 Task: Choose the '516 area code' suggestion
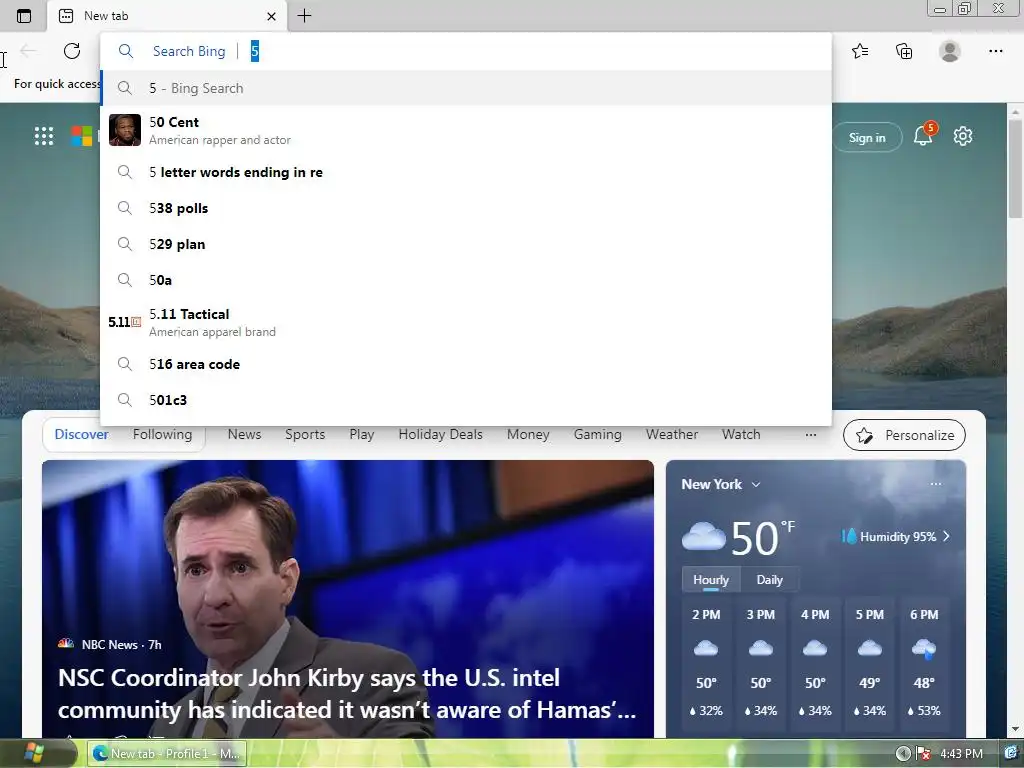(466, 364)
